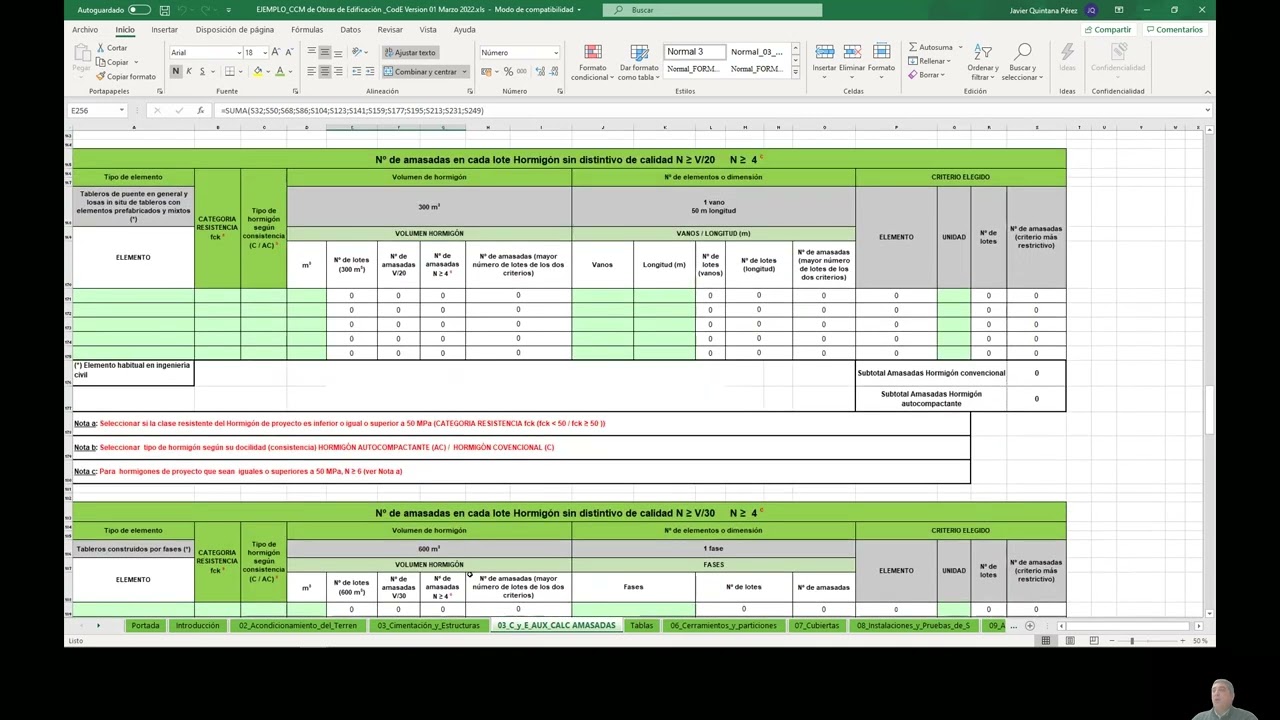Switch to the Fórmulas ribbon tab
1280x720 pixels.
pyautogui.click(x=307, y=29)
